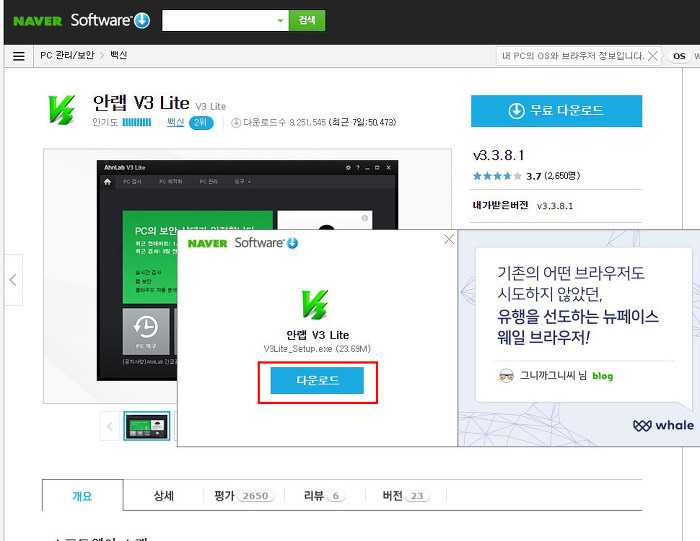The width and height of the screenshot is (700, 541).
Task: Open the search box dropdown arrow
Action: 280,21
